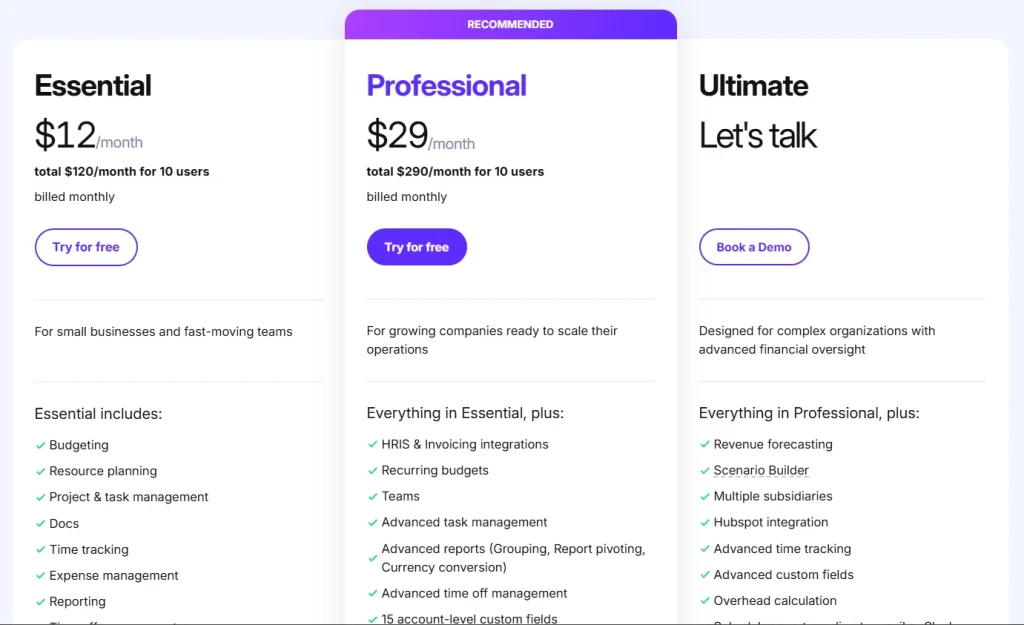Screen dimensions: 1024x625
Task: Tap the checkmark next to Revenue forecasting
Action: tap(705, 444)
